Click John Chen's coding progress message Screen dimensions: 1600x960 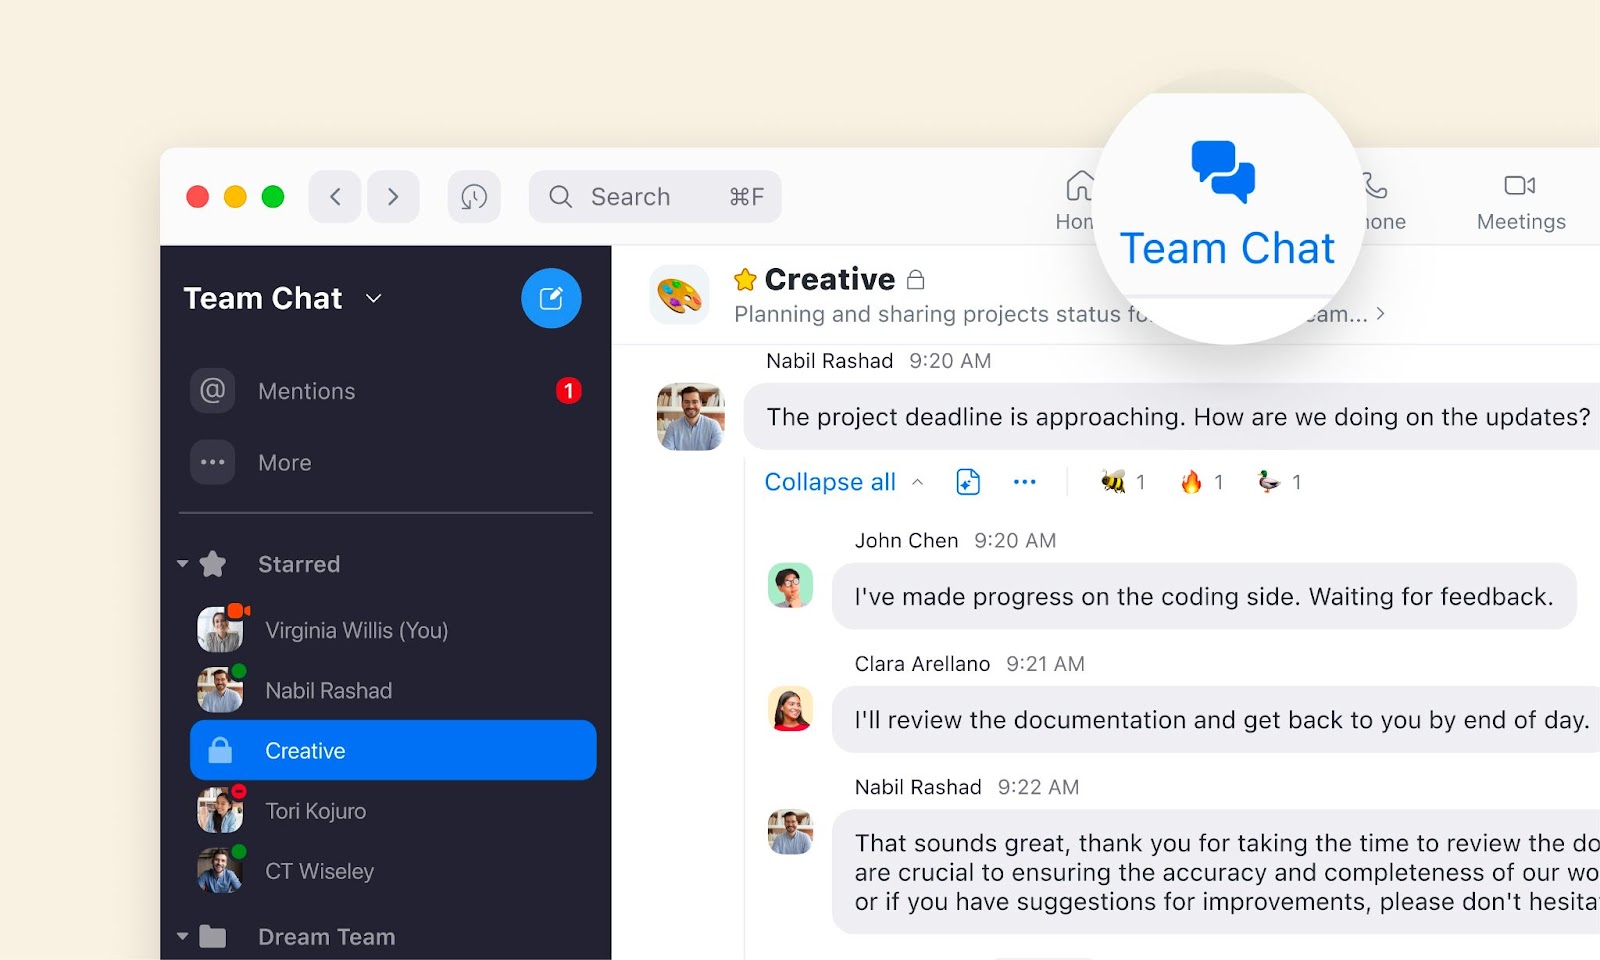(1204, 596)
